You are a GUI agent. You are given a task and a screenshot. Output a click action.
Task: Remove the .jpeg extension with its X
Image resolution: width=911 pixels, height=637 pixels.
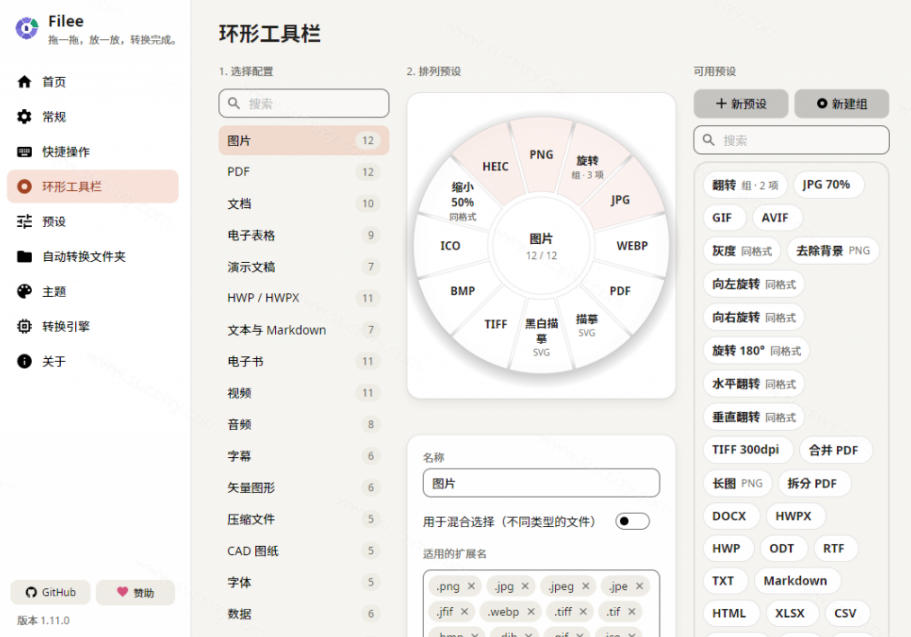coord(586,586)
